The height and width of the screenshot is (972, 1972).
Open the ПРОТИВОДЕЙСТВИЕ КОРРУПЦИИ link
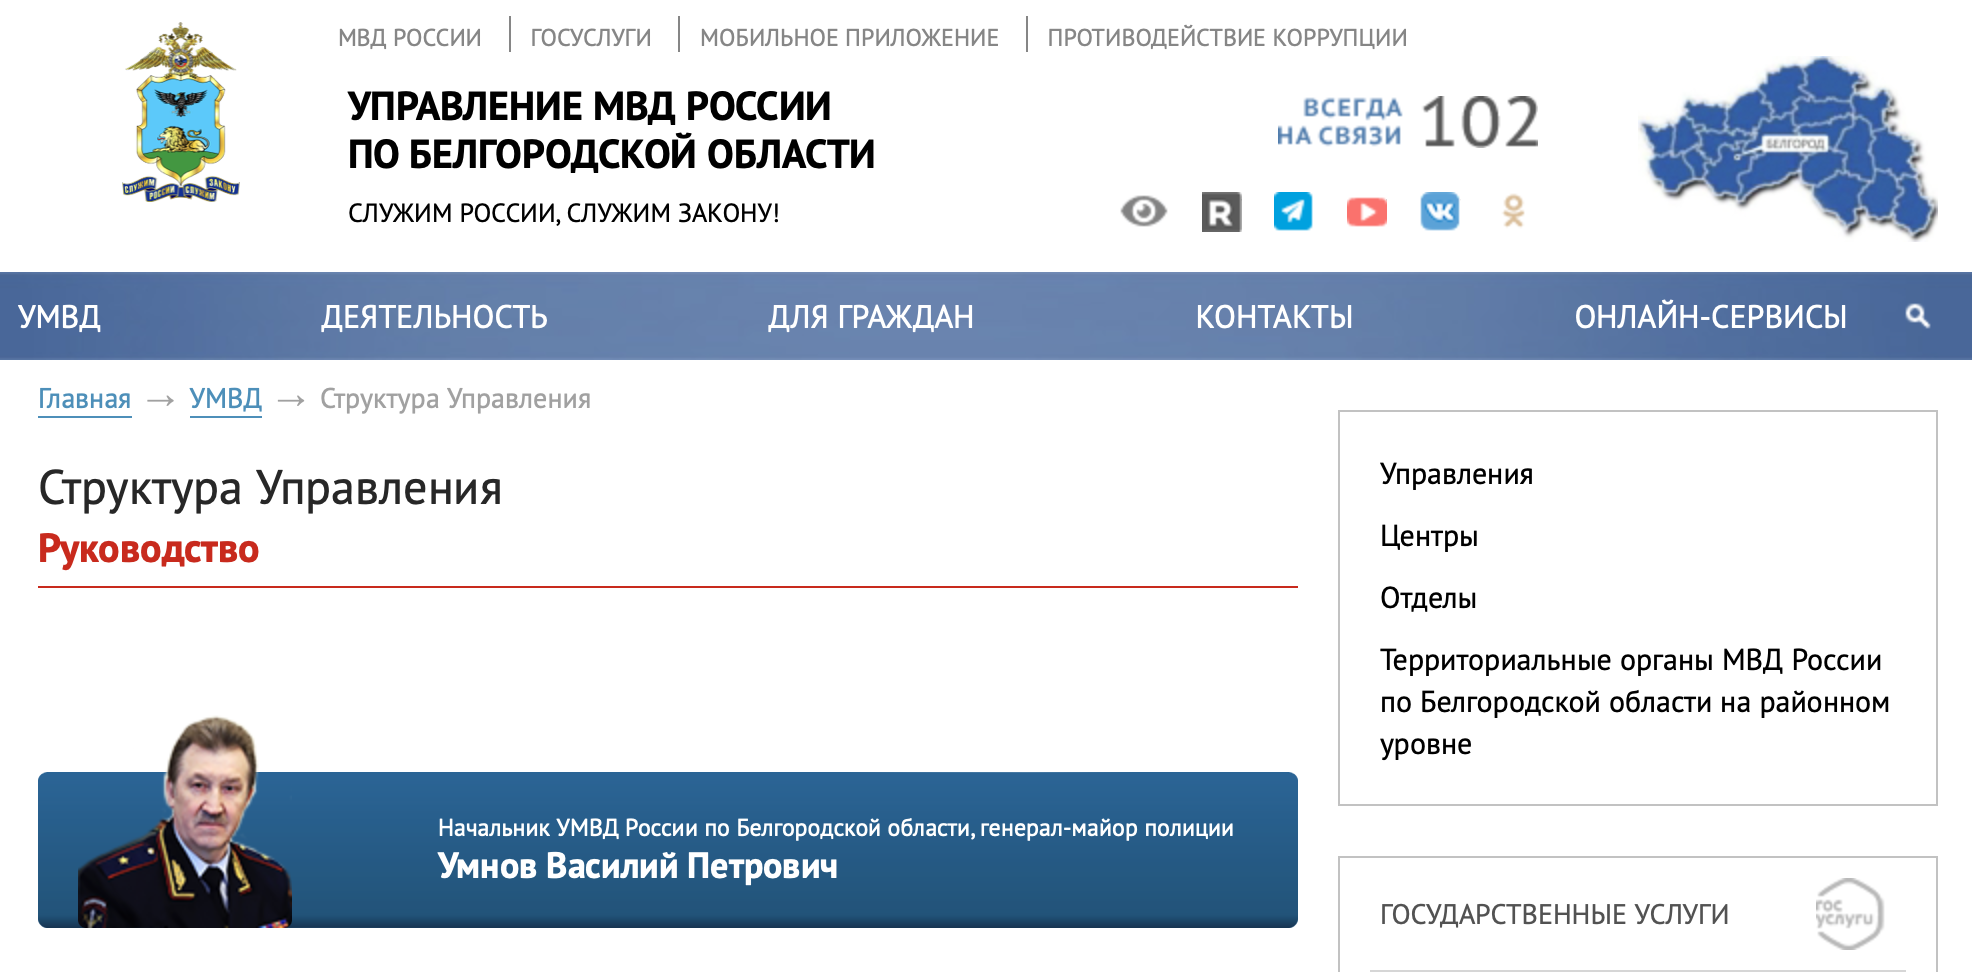pos(1227,38)
